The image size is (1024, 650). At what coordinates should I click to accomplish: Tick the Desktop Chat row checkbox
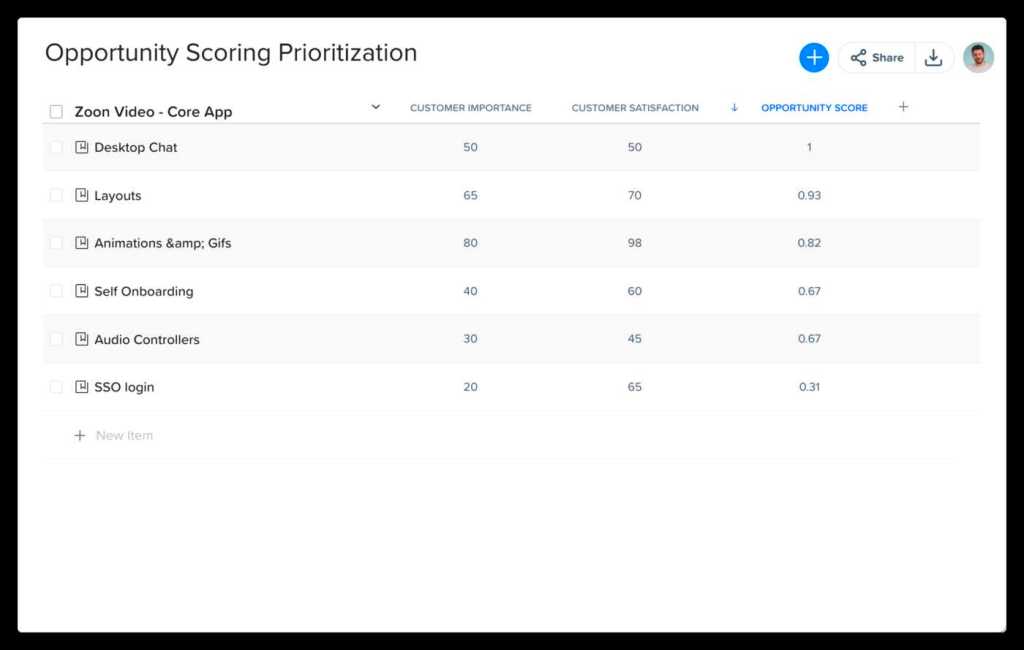tap(56, 147)
